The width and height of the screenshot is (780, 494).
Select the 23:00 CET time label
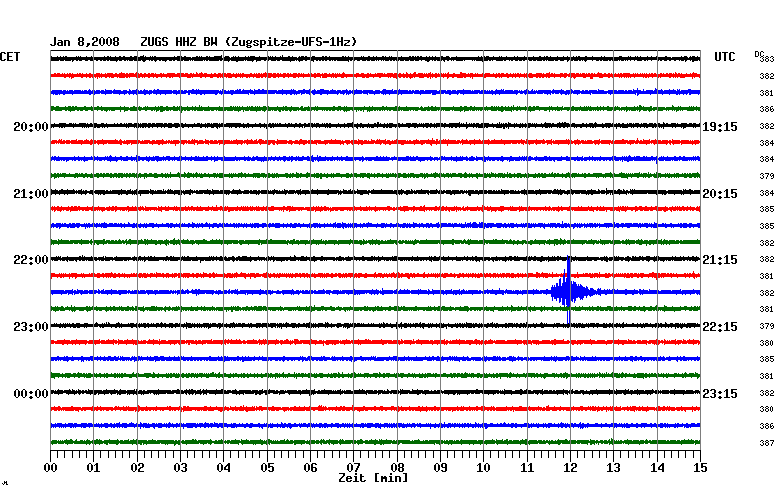tap(31, 327)
